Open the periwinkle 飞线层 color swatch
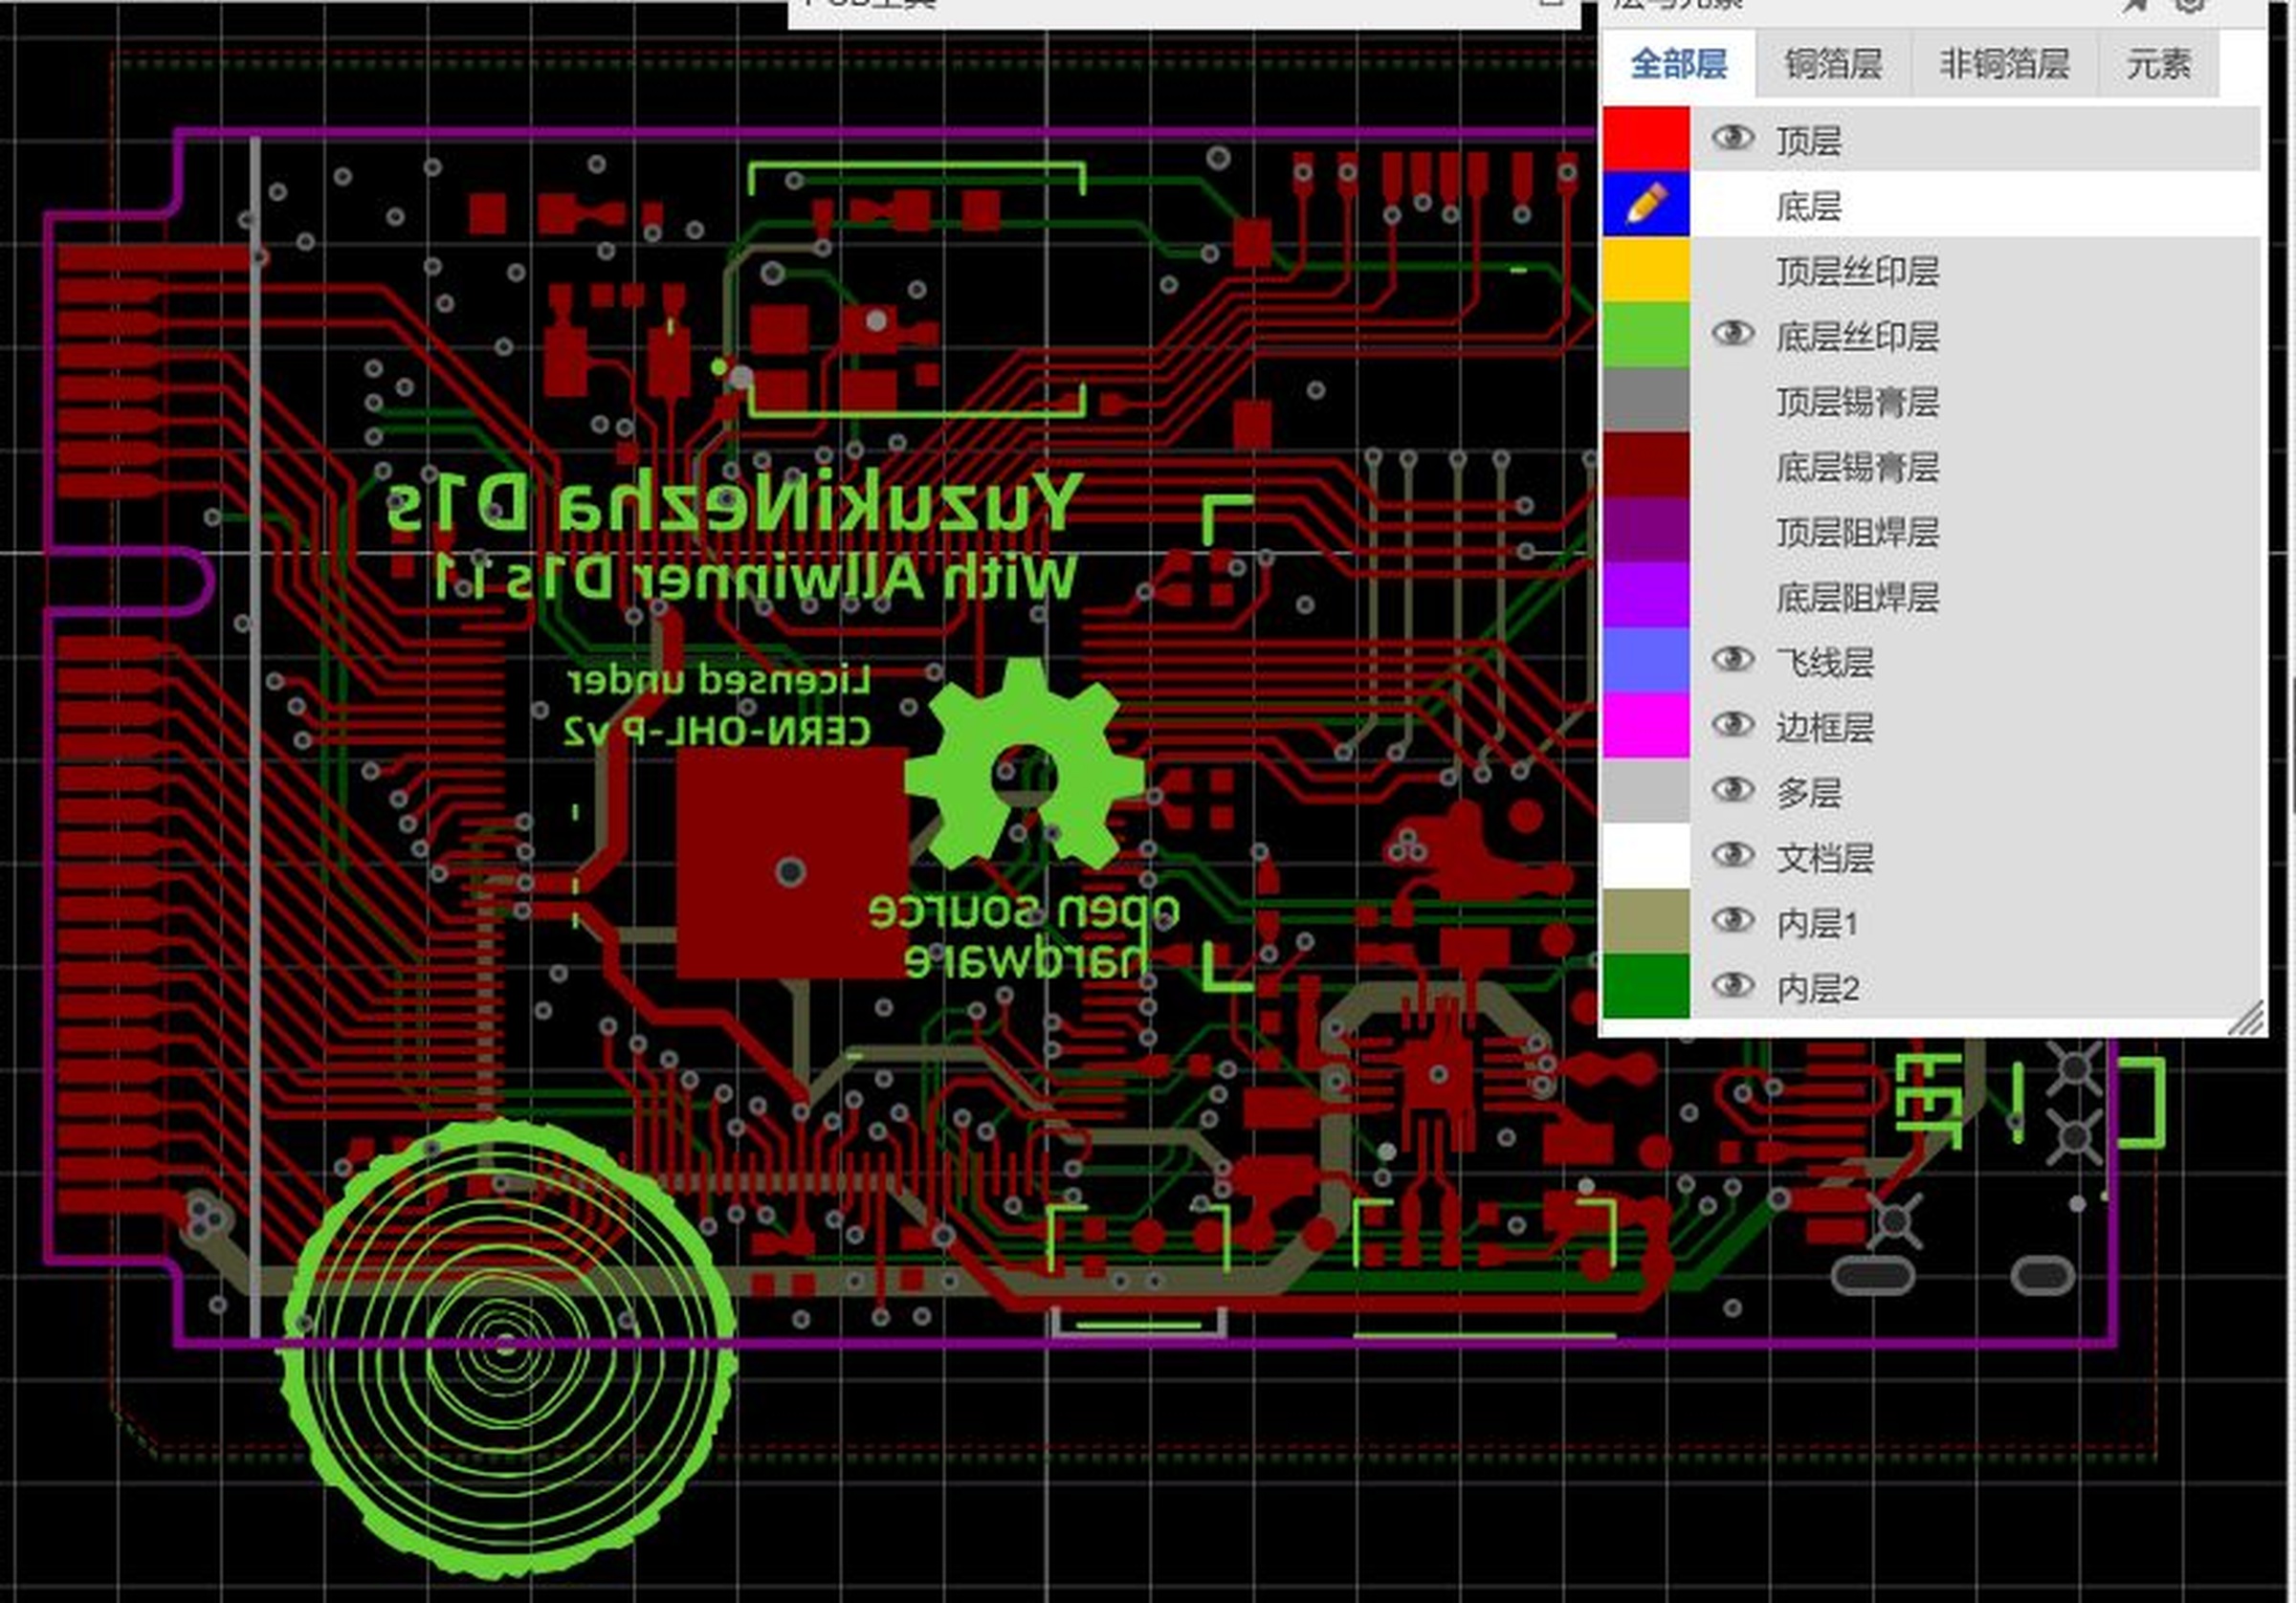Image resolution: width=2296 pixels, height=1603 pixels. [1646, 660]
